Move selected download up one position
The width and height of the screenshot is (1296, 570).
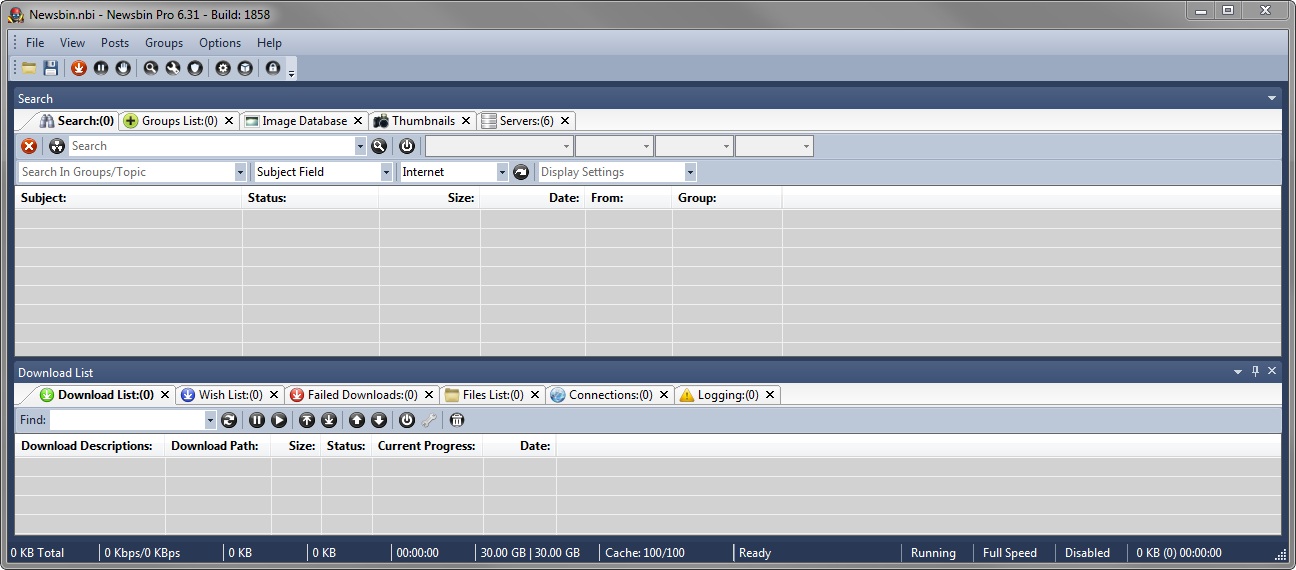coord(357,420)
